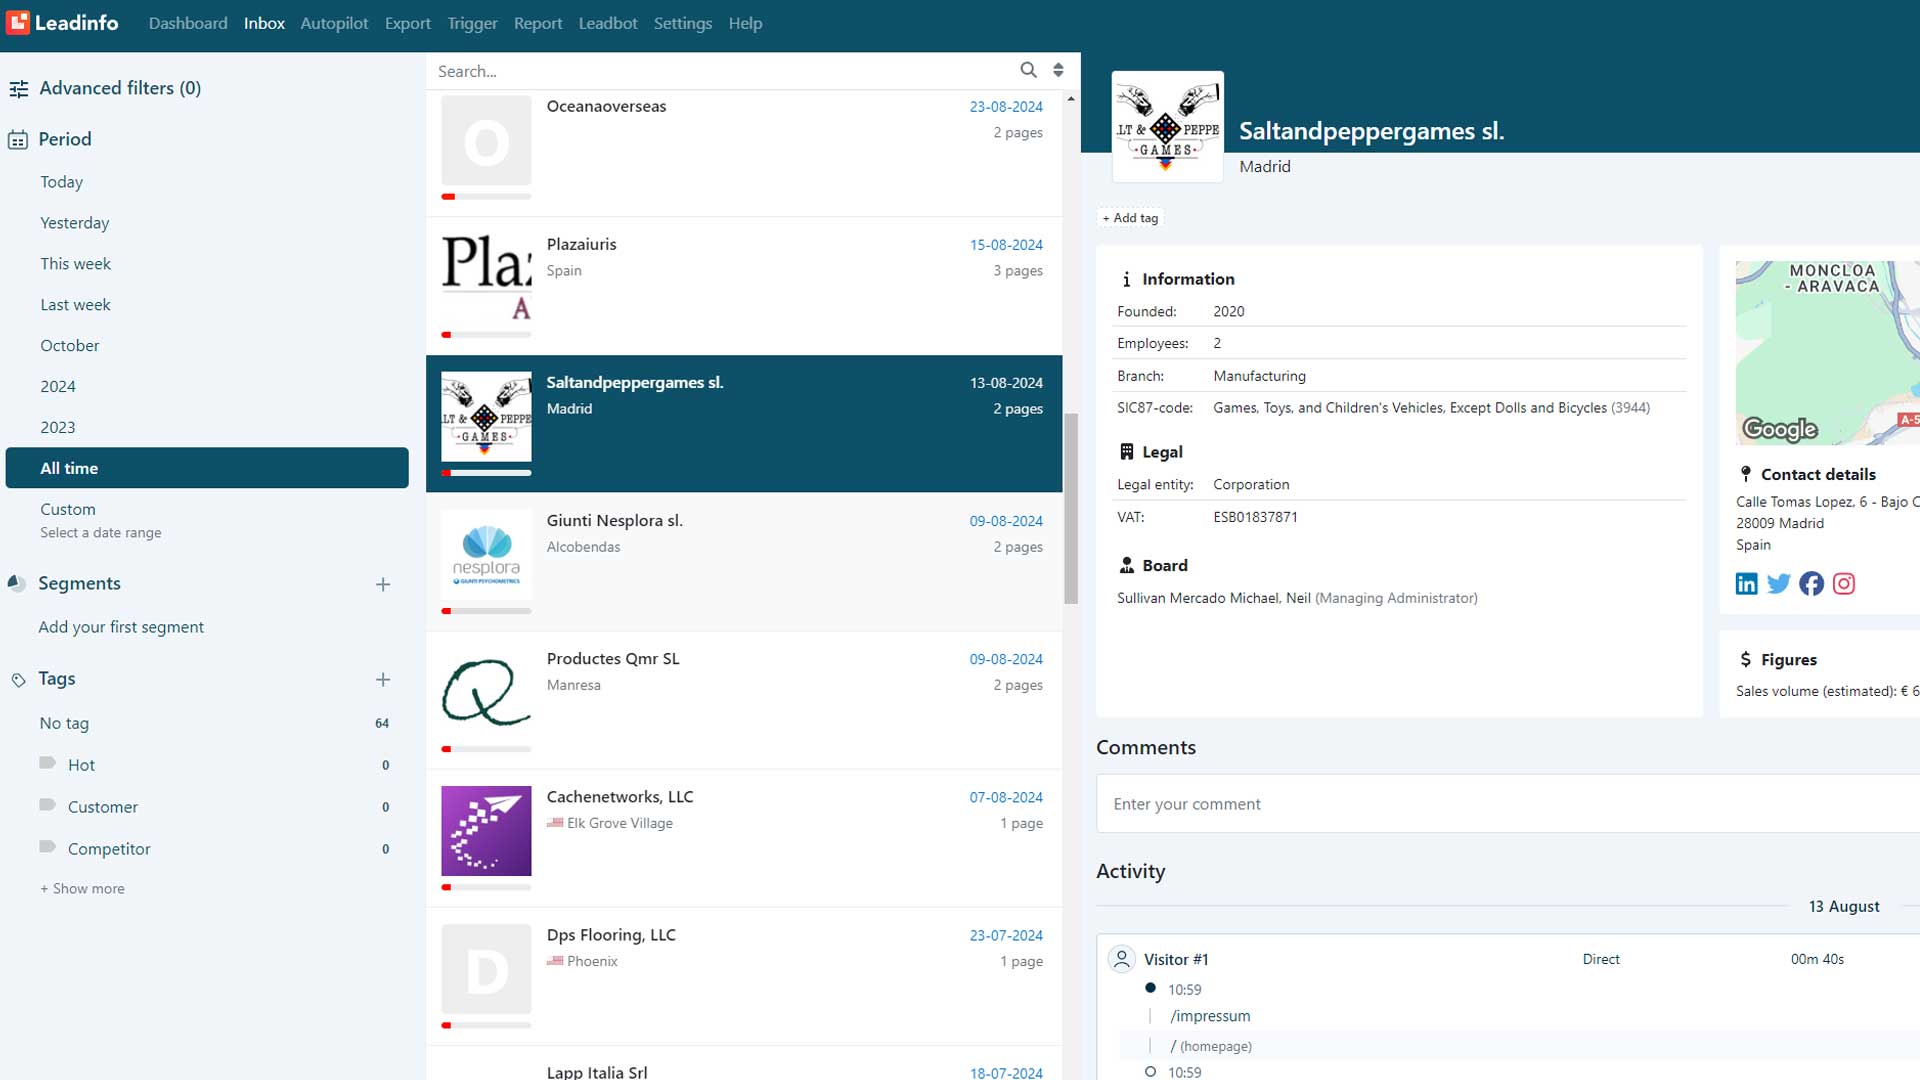Click the Enter your comment field
Screen dimensions: 1920x1080
(1508, 804)
